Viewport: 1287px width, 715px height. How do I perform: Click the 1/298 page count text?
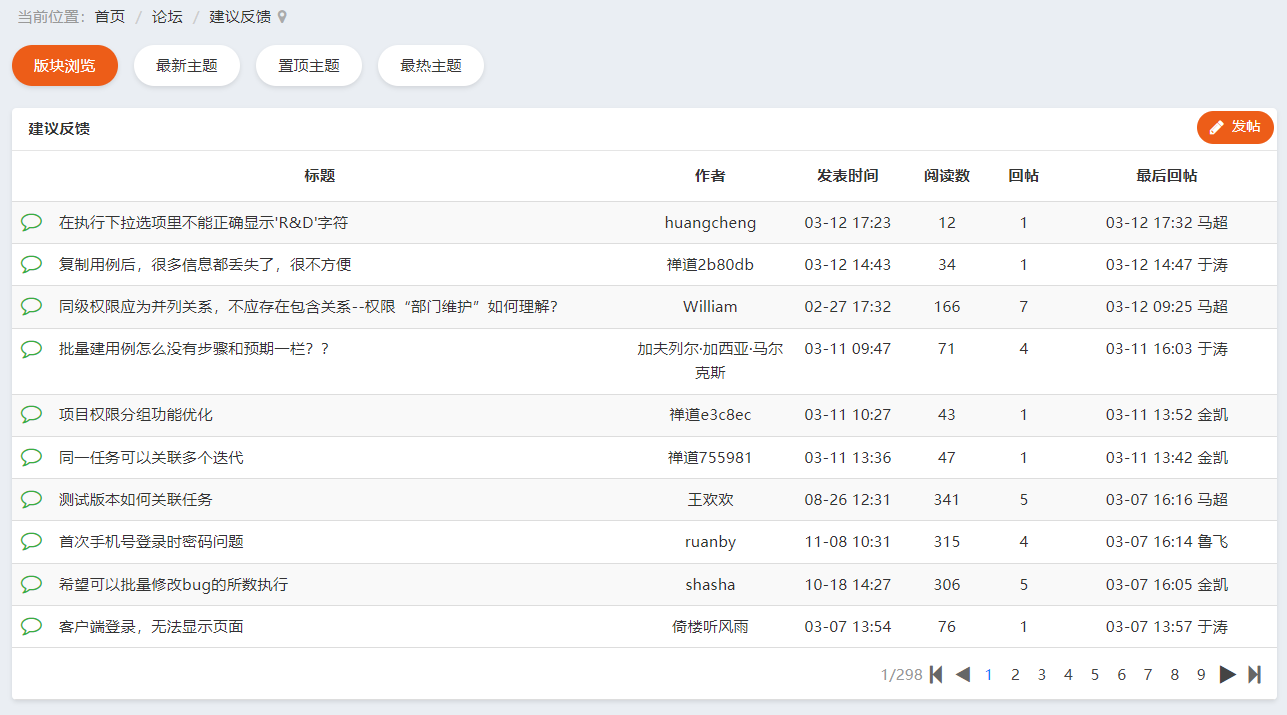(901, 674)
